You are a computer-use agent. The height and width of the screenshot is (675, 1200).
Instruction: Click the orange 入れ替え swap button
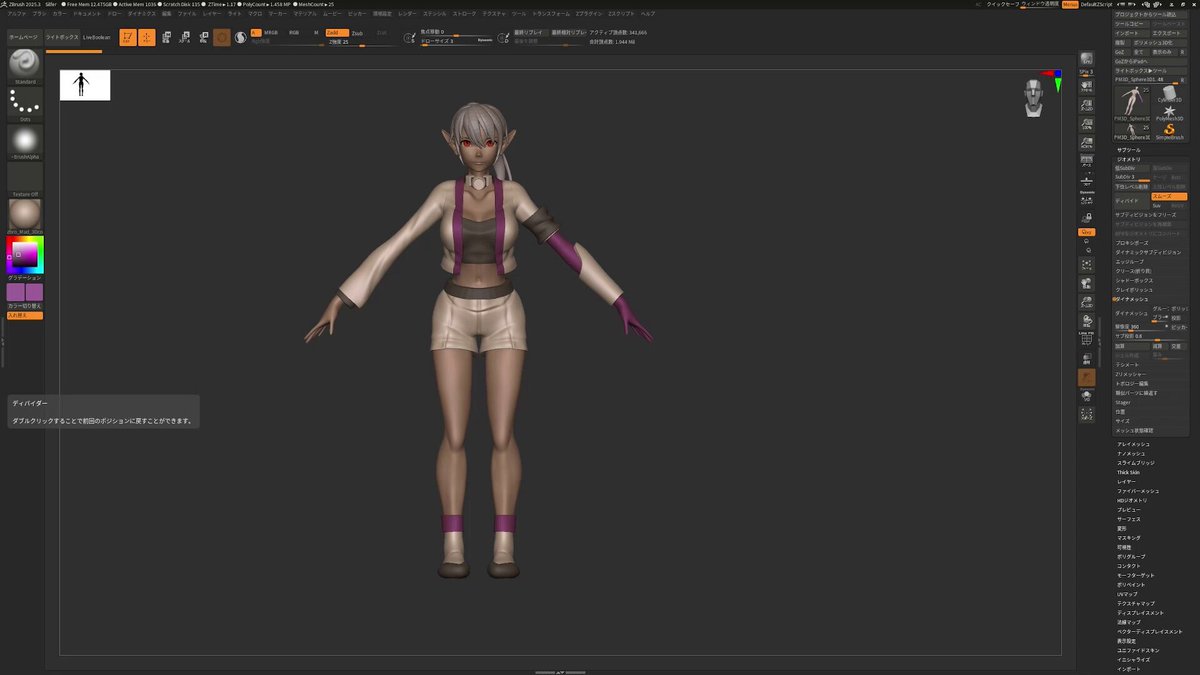pos(25,315)
